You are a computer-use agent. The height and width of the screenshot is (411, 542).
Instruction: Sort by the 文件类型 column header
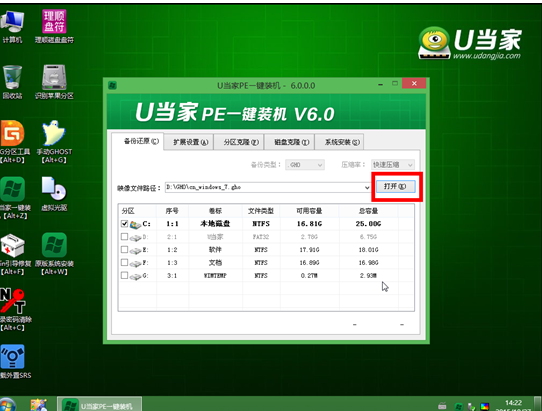coord(261,211)
